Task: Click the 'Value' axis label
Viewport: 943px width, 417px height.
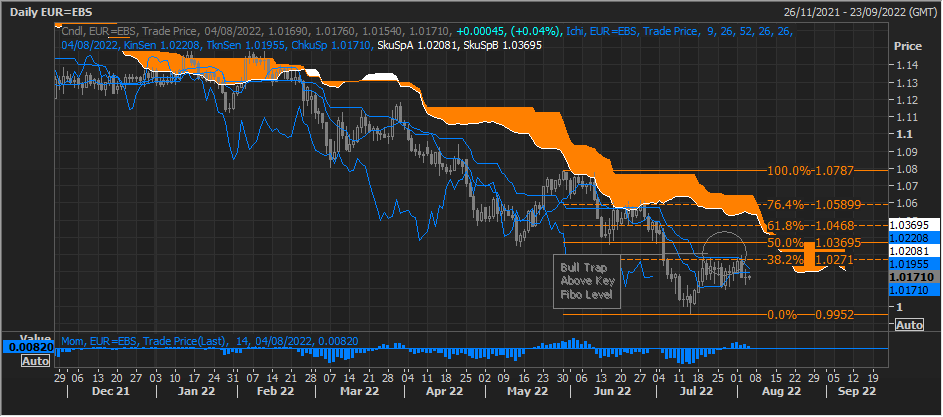Action: tap(34, 337)
